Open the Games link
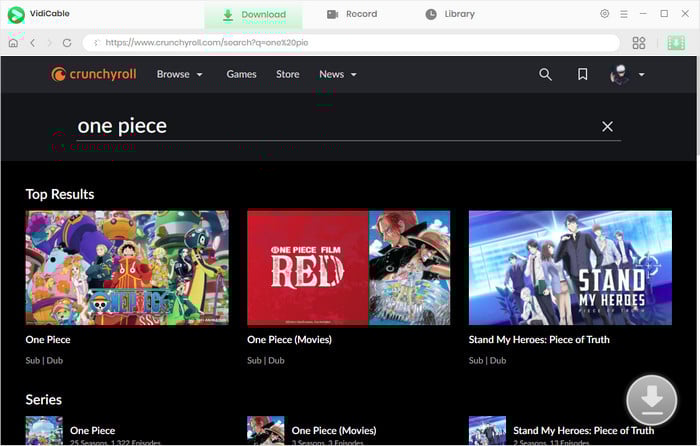The width and height of the screenshot is (700, 446). (241, 75)
